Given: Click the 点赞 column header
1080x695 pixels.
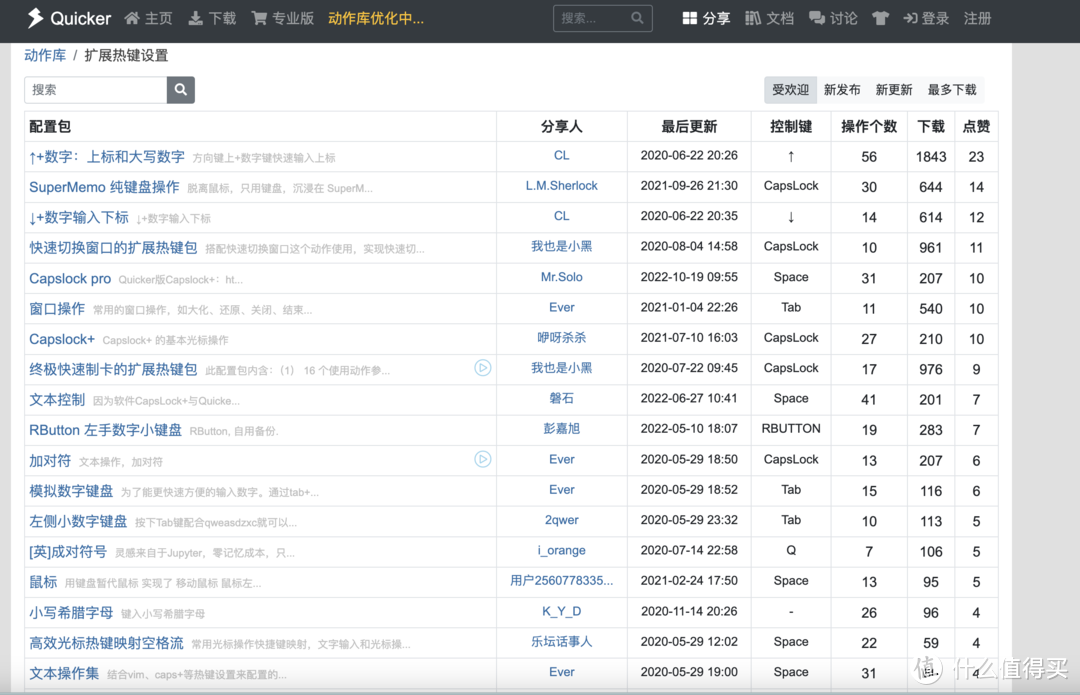Looking at the screenshot, I should click(976, 127).
